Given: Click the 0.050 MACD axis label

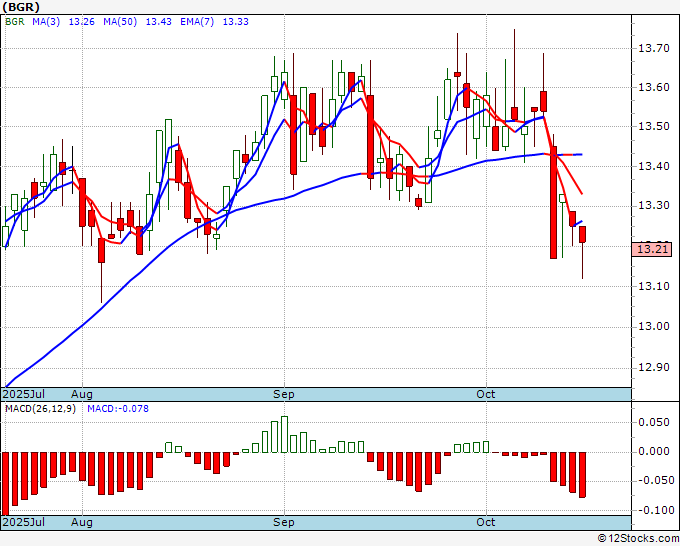Looking at the screenshot, I should tap(654, 422).
